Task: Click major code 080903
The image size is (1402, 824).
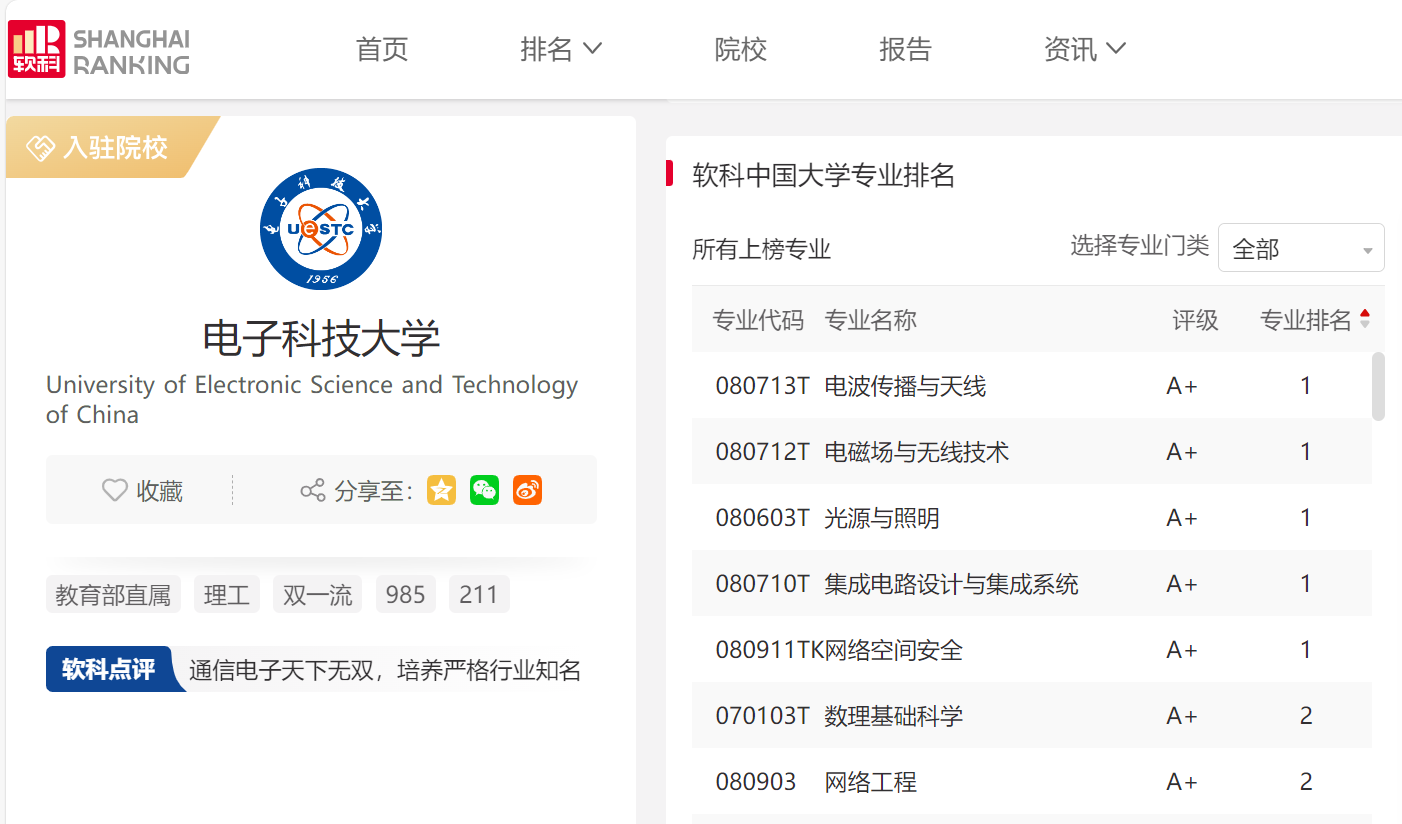Action: tap(756, 782)
